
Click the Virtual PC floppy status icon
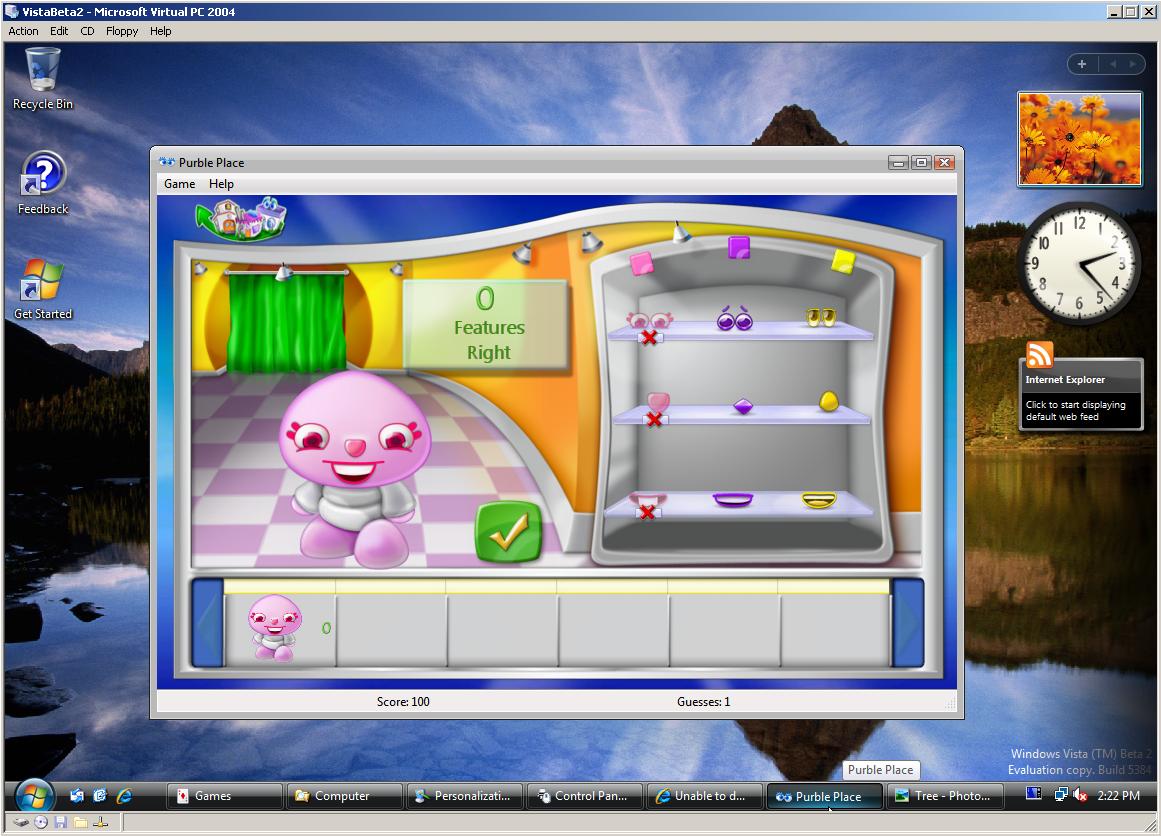(61, 822)
